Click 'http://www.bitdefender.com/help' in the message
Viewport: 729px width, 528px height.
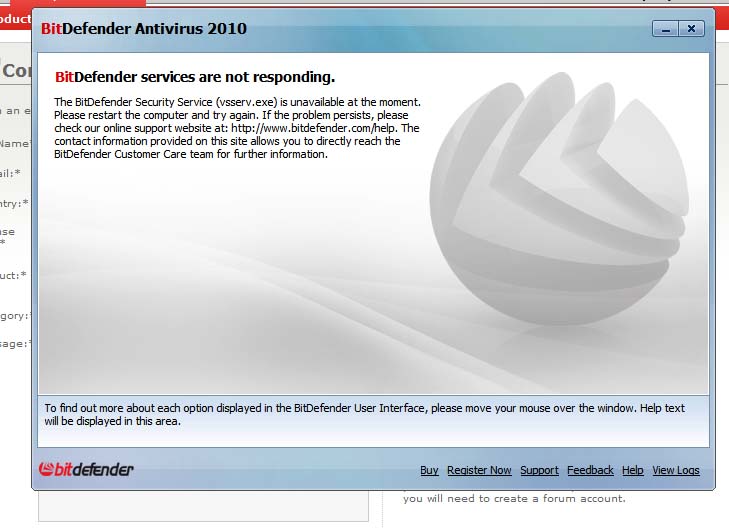pyautogui.click(x=314, y=128)
